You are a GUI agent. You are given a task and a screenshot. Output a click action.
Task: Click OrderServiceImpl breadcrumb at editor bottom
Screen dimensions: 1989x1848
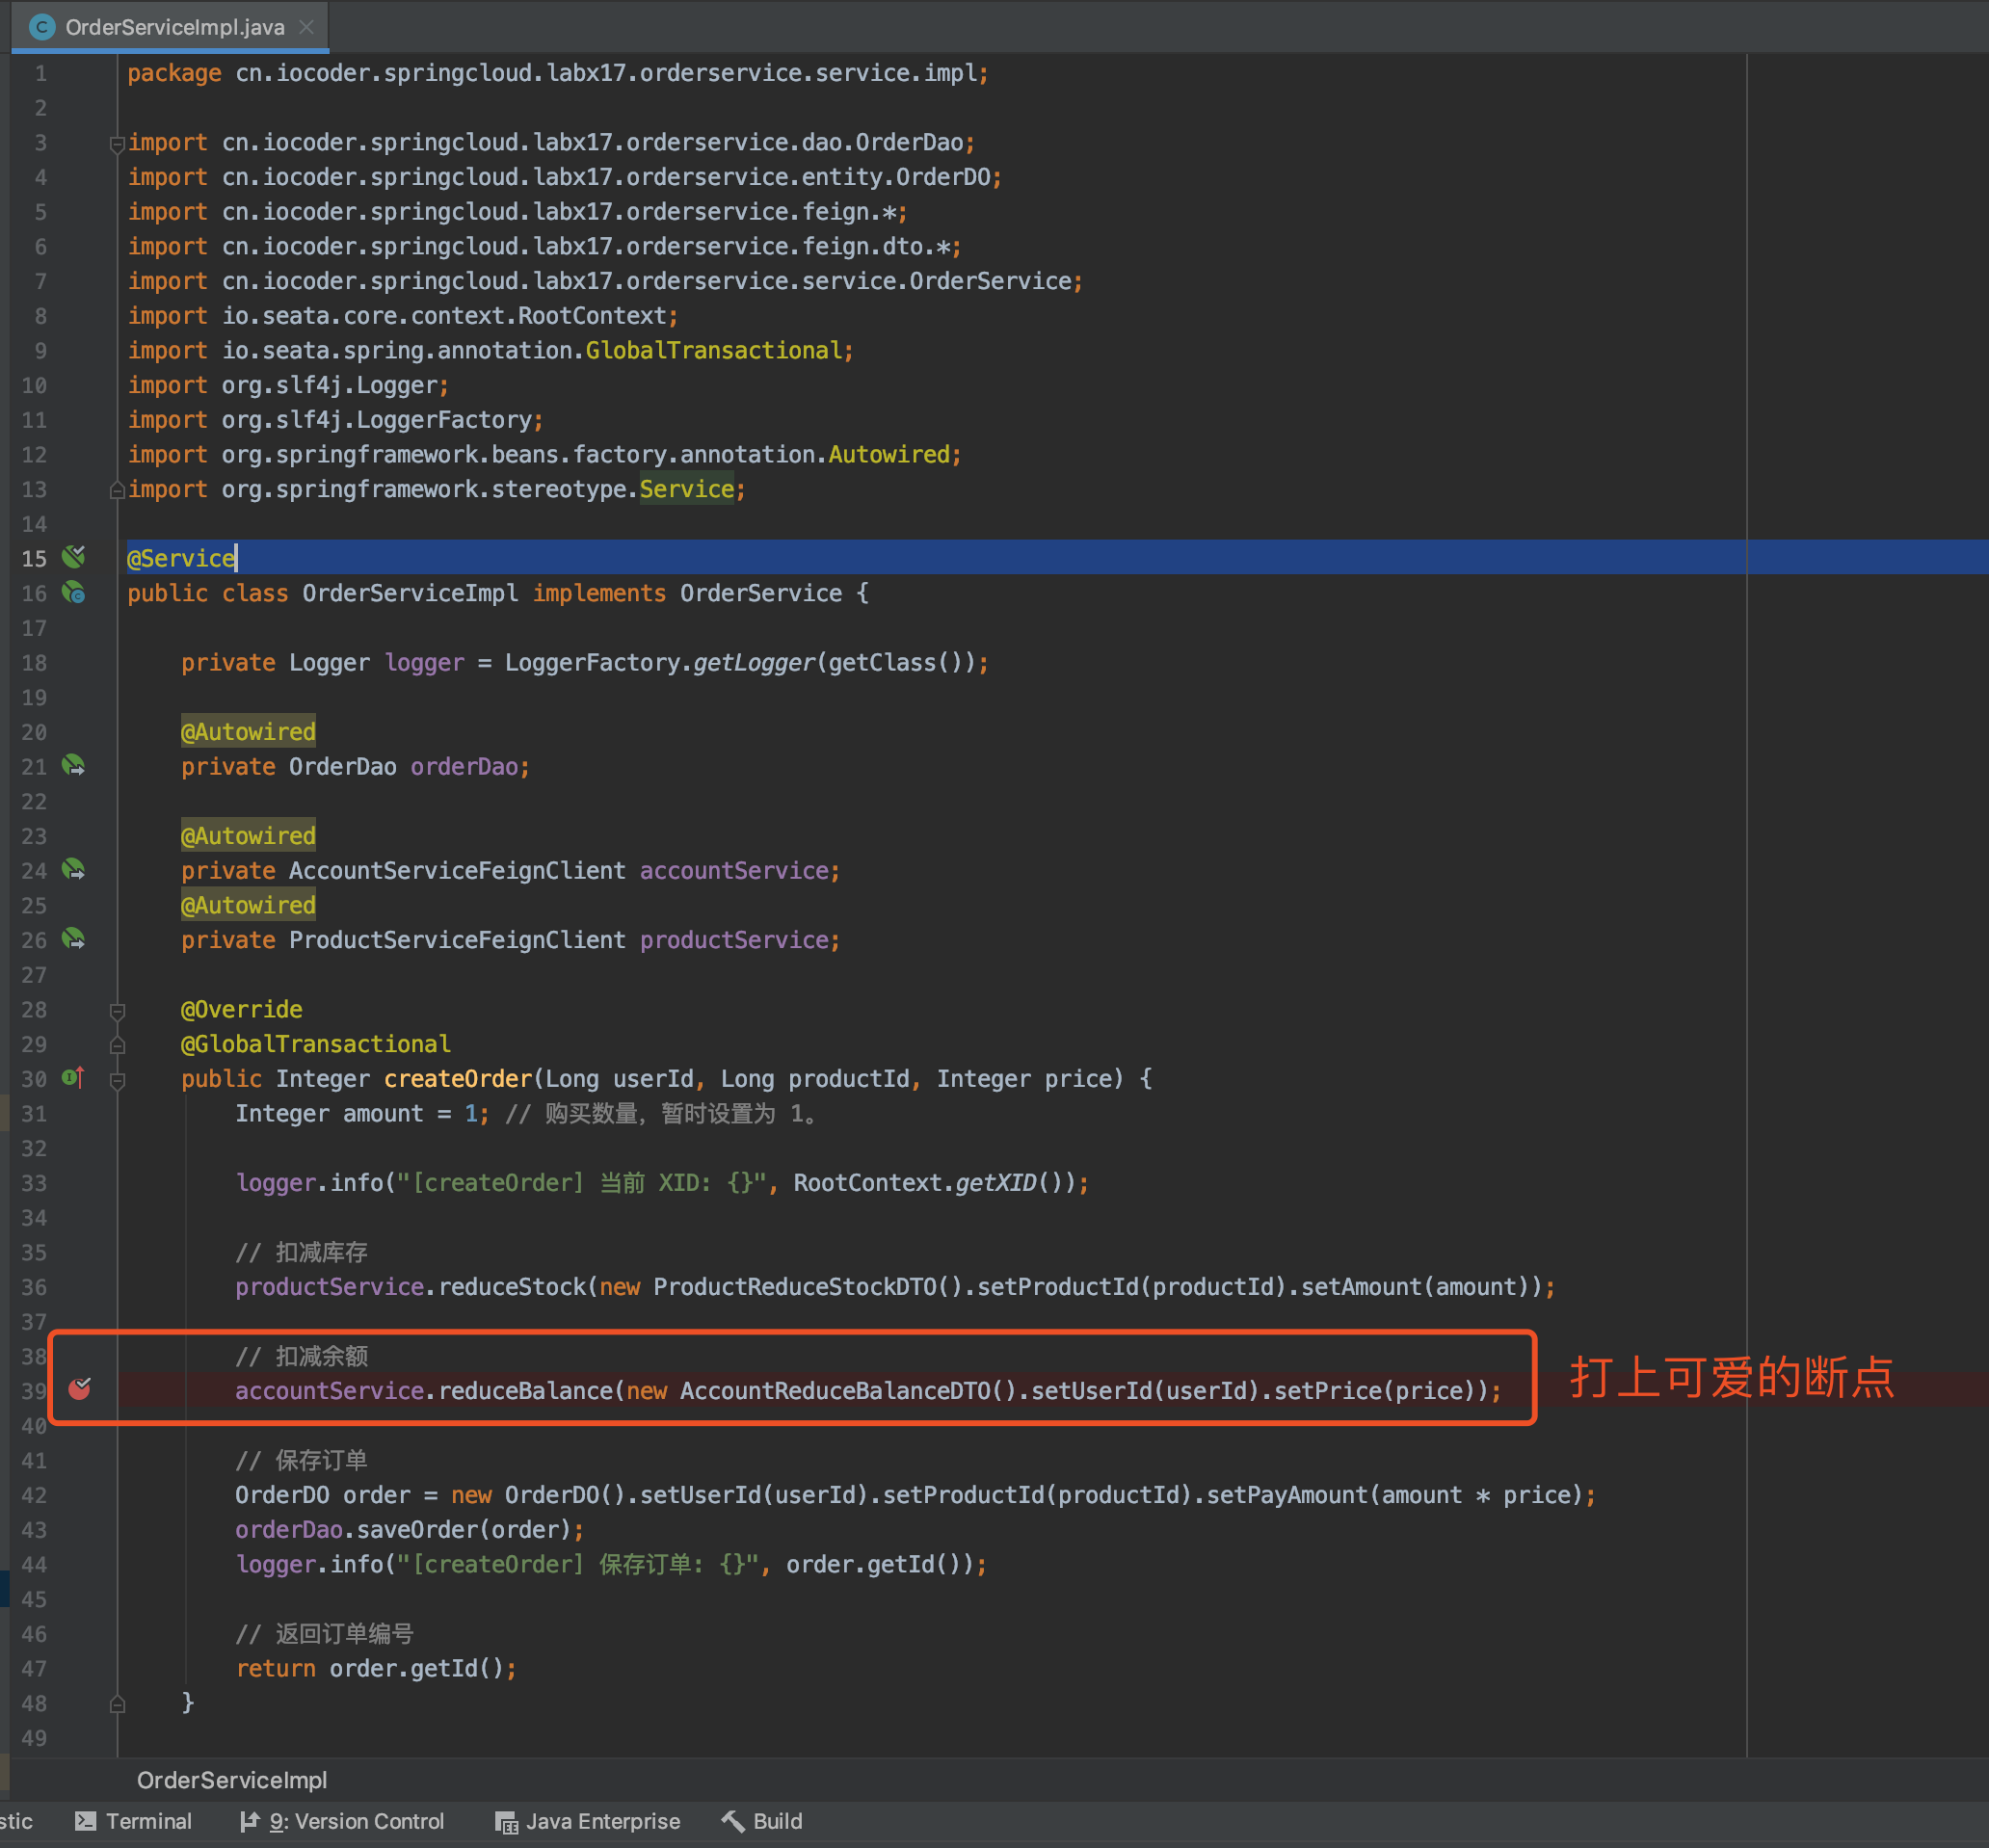click(x=232, y=1780)
